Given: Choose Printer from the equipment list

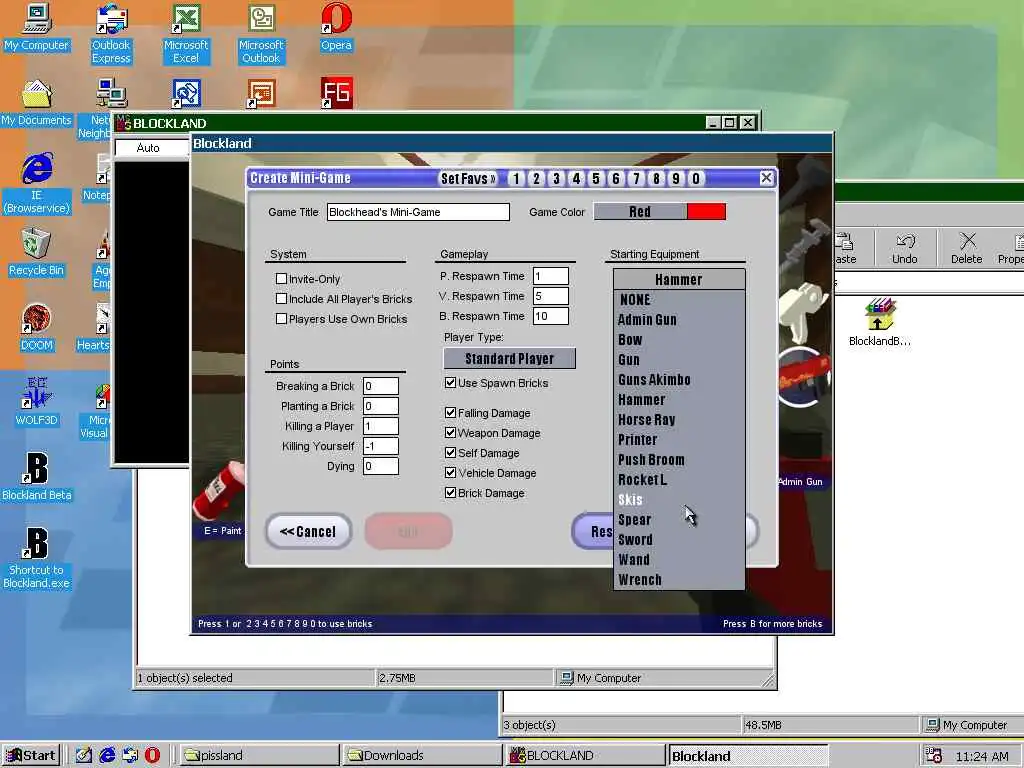Looking at the screenshot, I should pyautogui.click(x=679, y=440).
